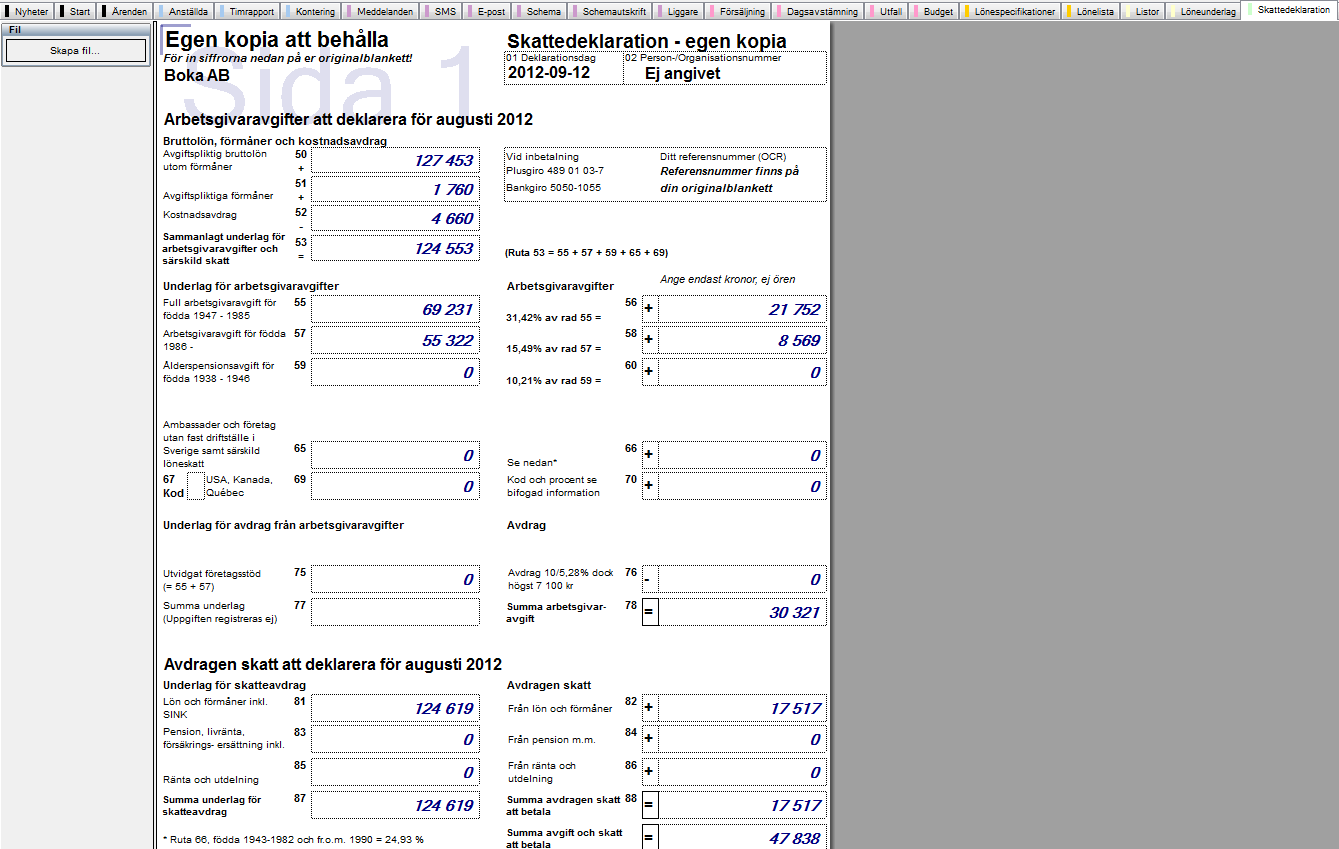1339x849 pixels.
Task: Click Organisationsnummer field Ej angivet
Action: 725,67
